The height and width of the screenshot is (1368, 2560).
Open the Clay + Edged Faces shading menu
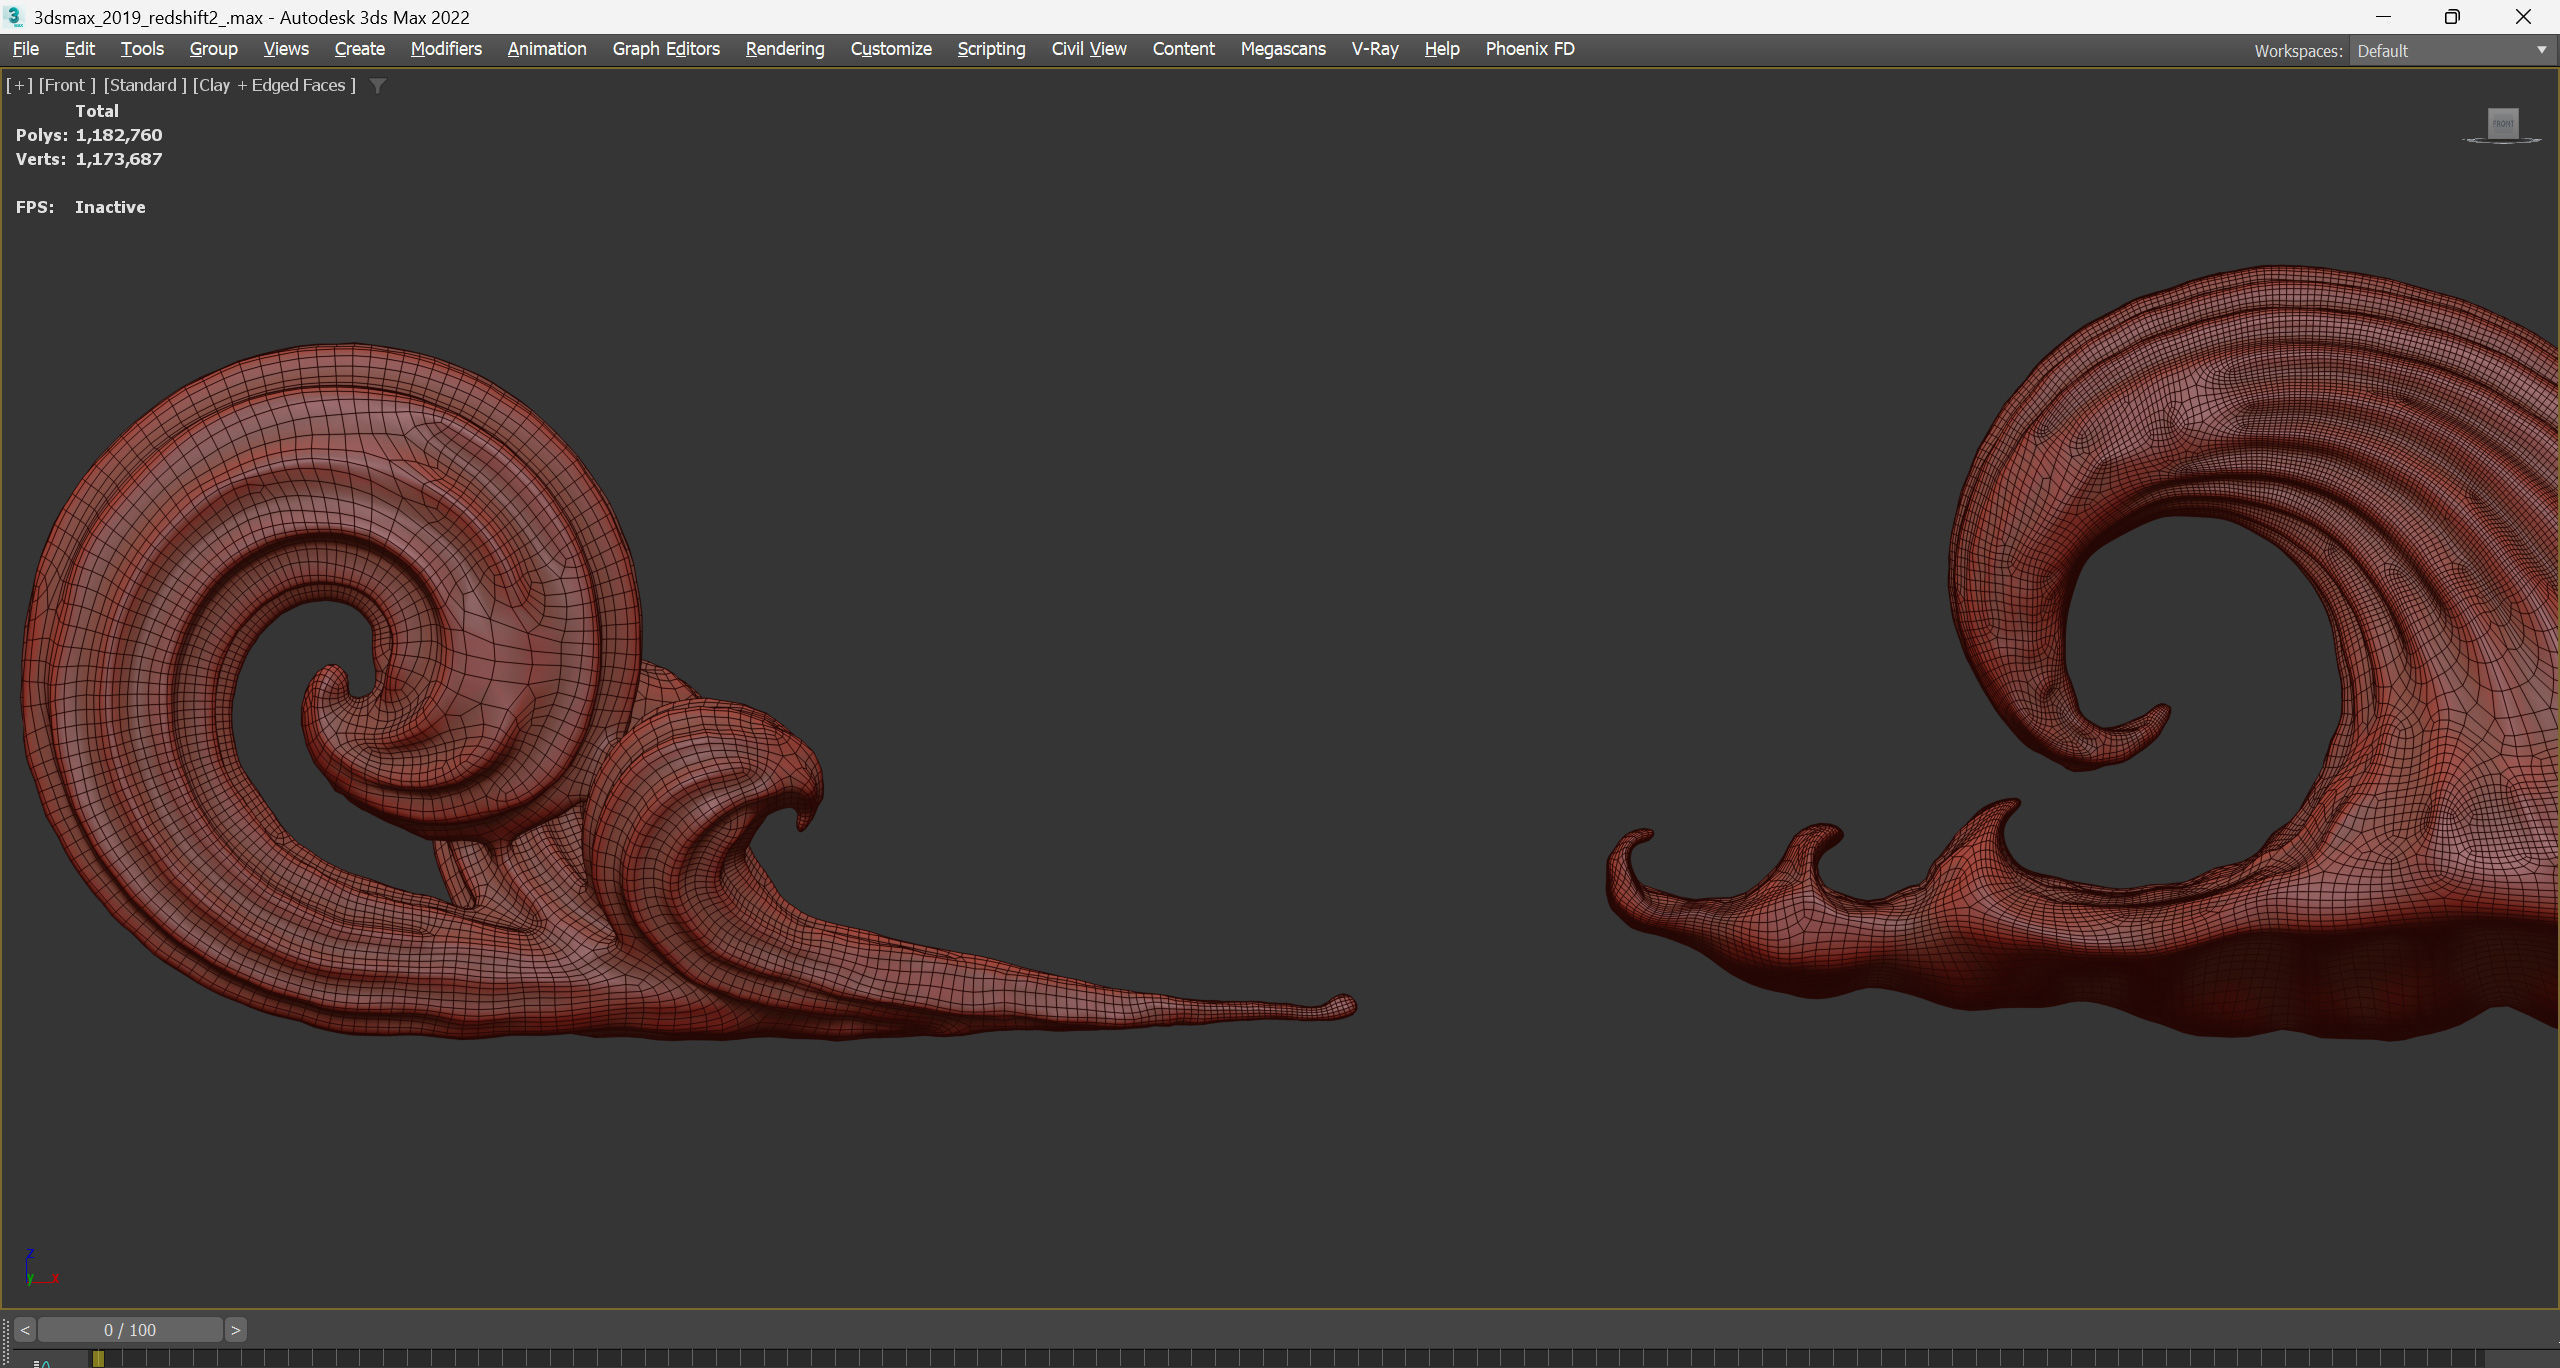(x=275, y=86)
